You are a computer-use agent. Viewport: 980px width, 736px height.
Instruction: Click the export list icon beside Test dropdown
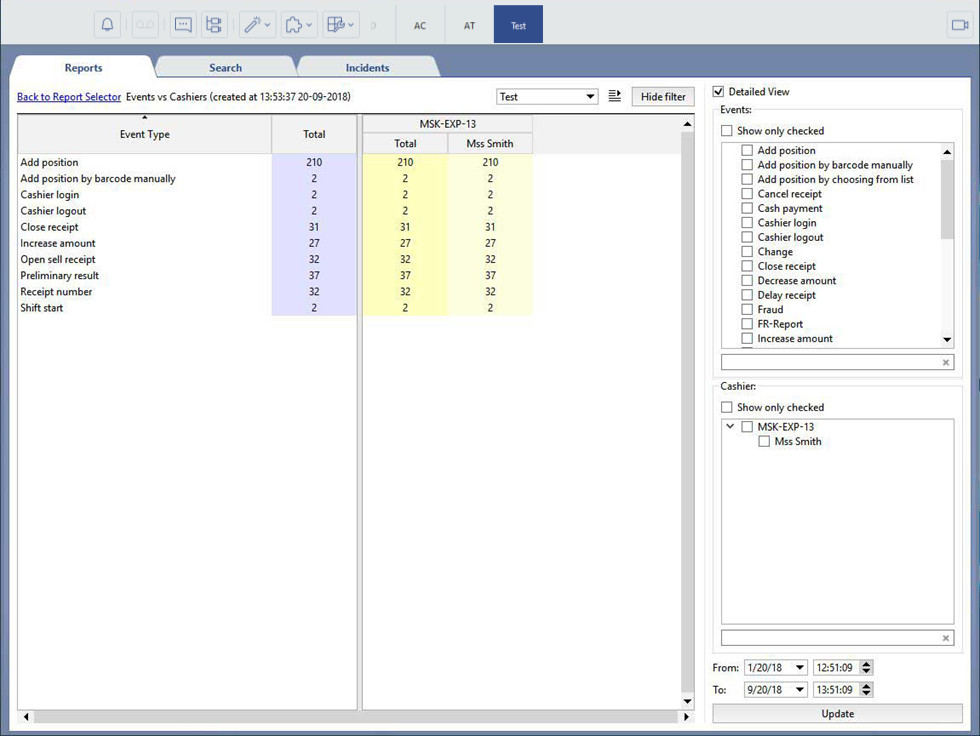coord(615,97)
